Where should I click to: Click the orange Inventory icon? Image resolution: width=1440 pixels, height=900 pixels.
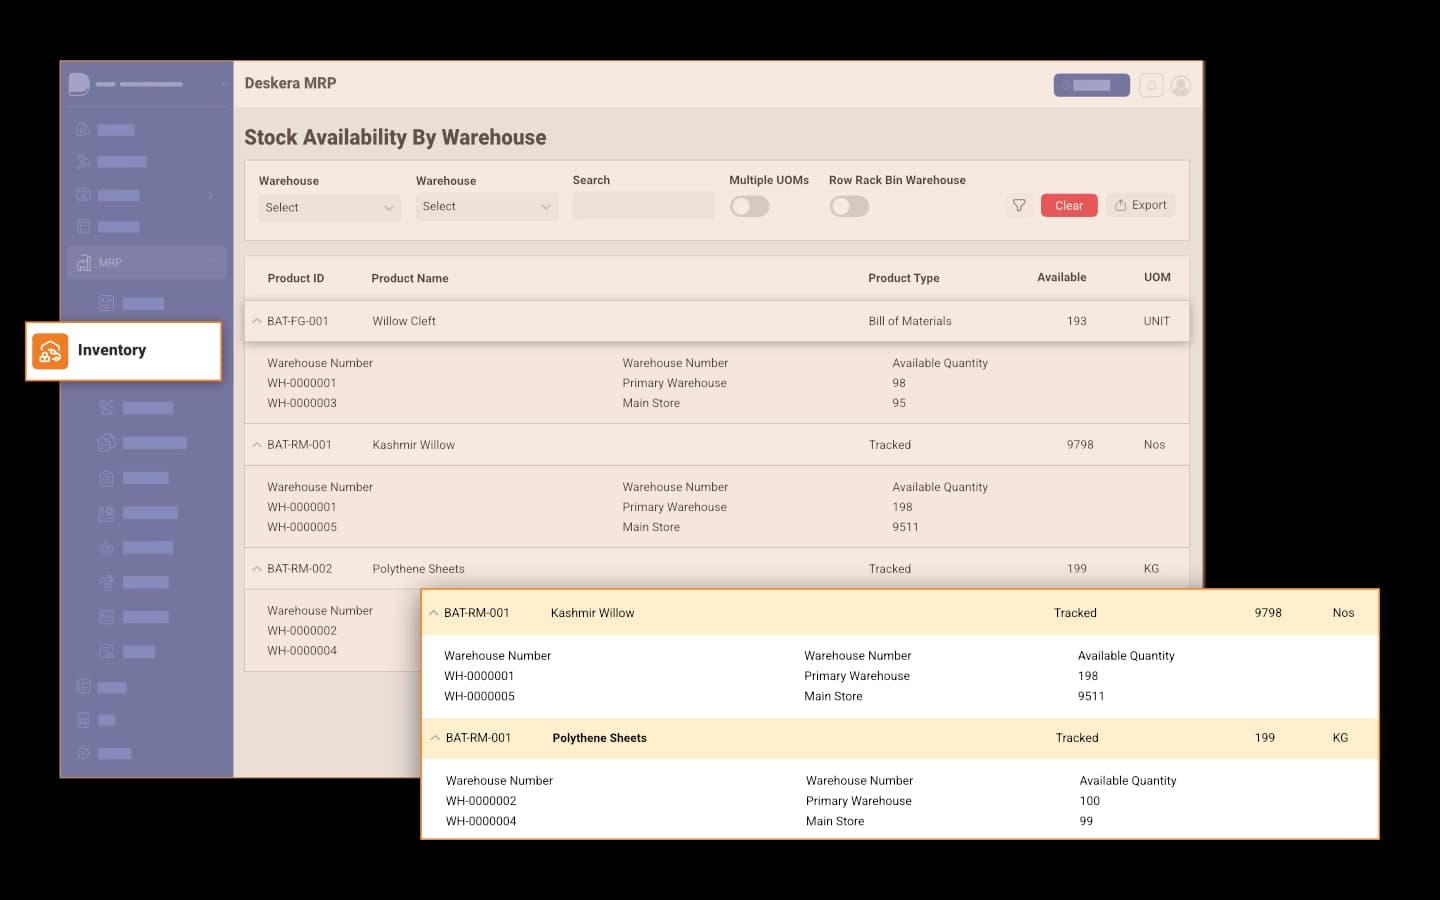coord(50,351)
